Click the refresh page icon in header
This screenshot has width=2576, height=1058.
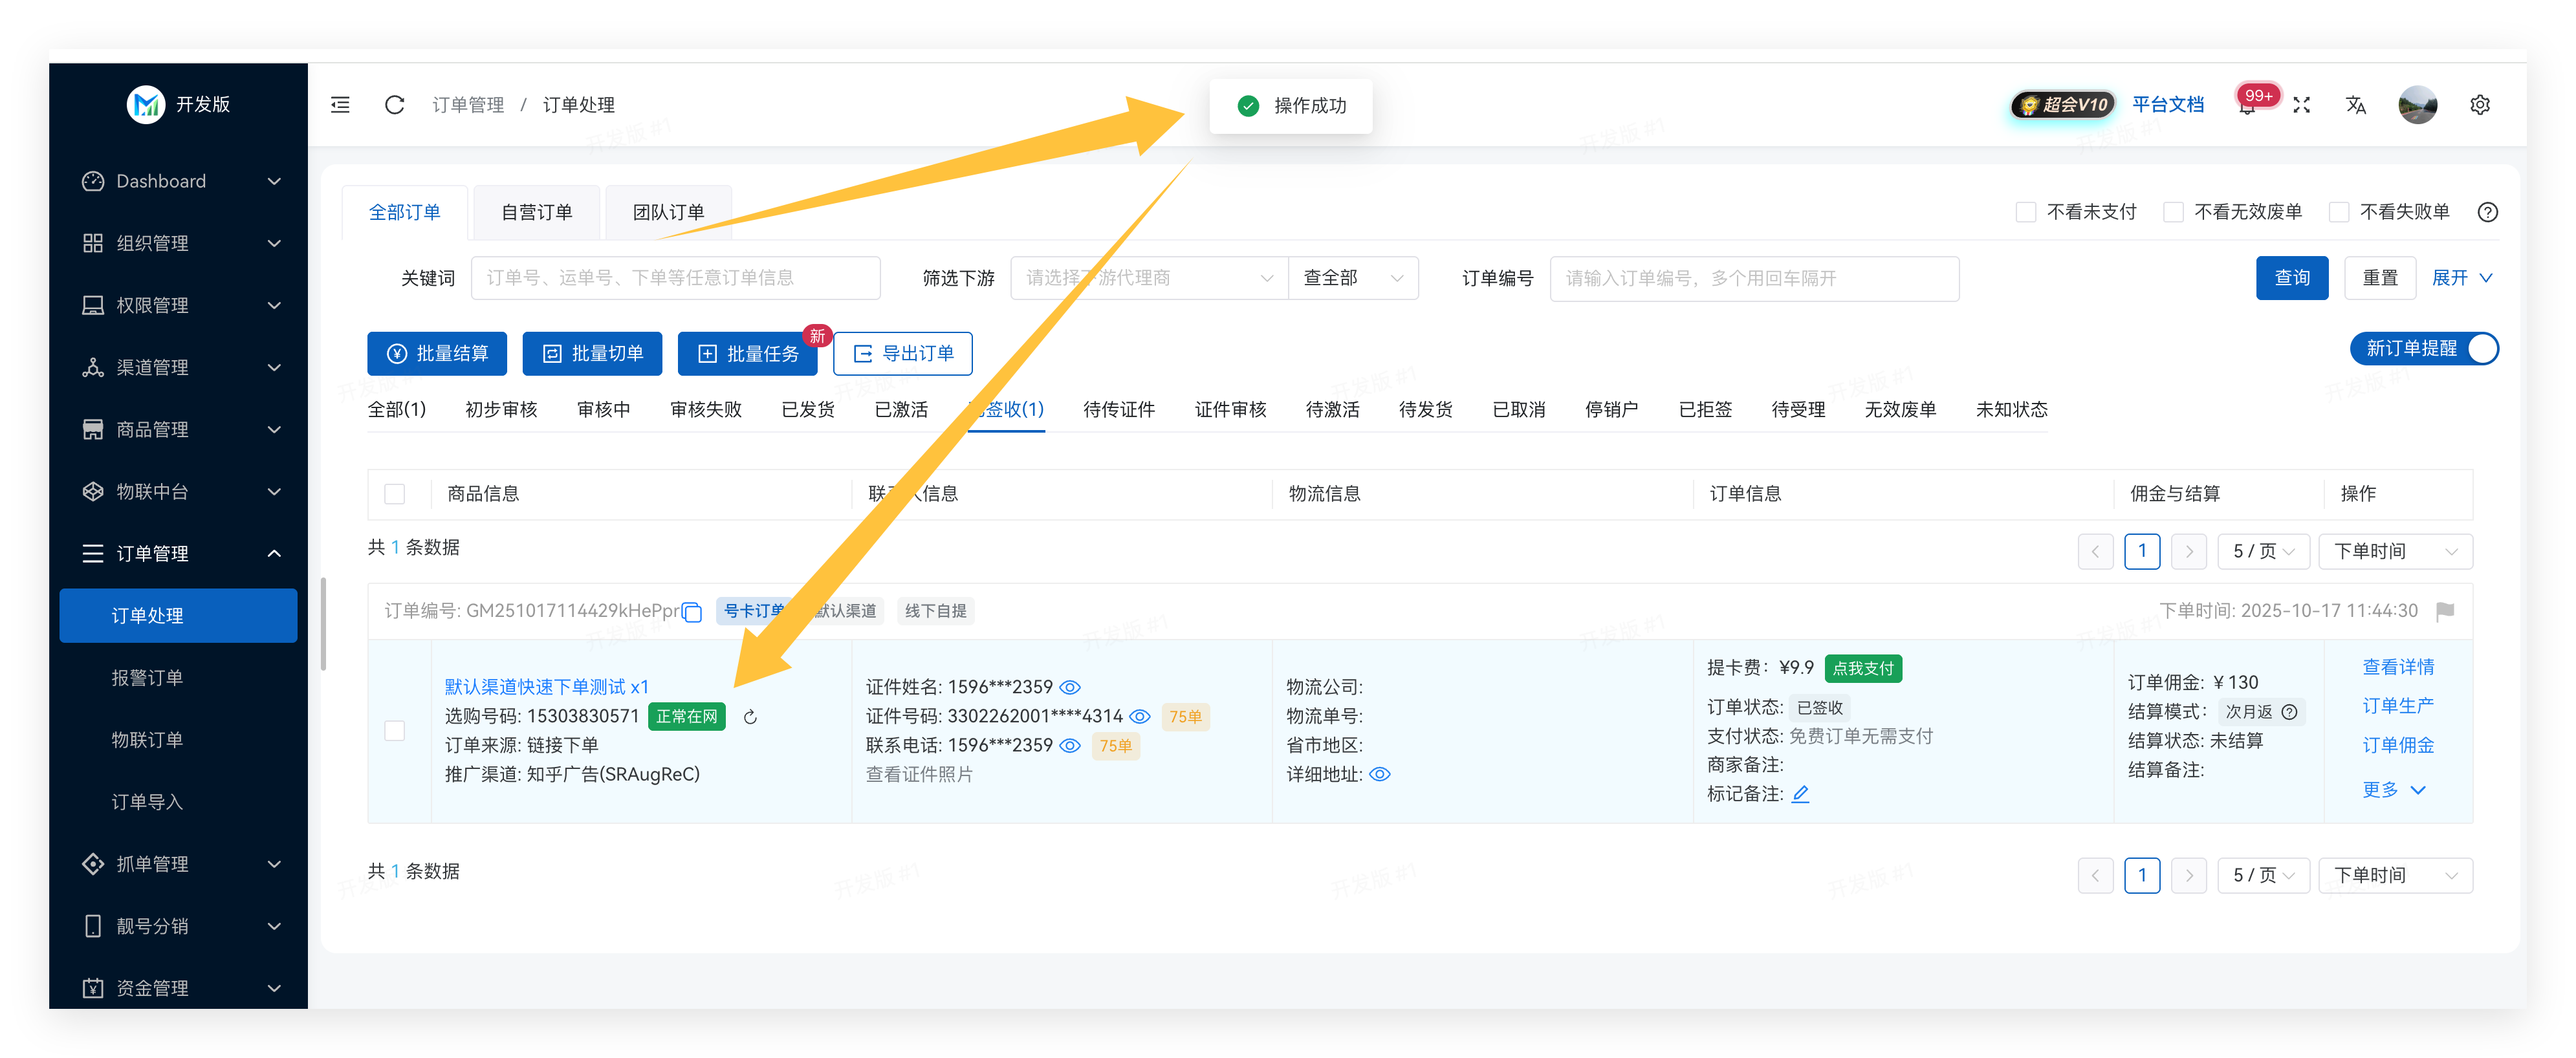click(x=394, y=105)
